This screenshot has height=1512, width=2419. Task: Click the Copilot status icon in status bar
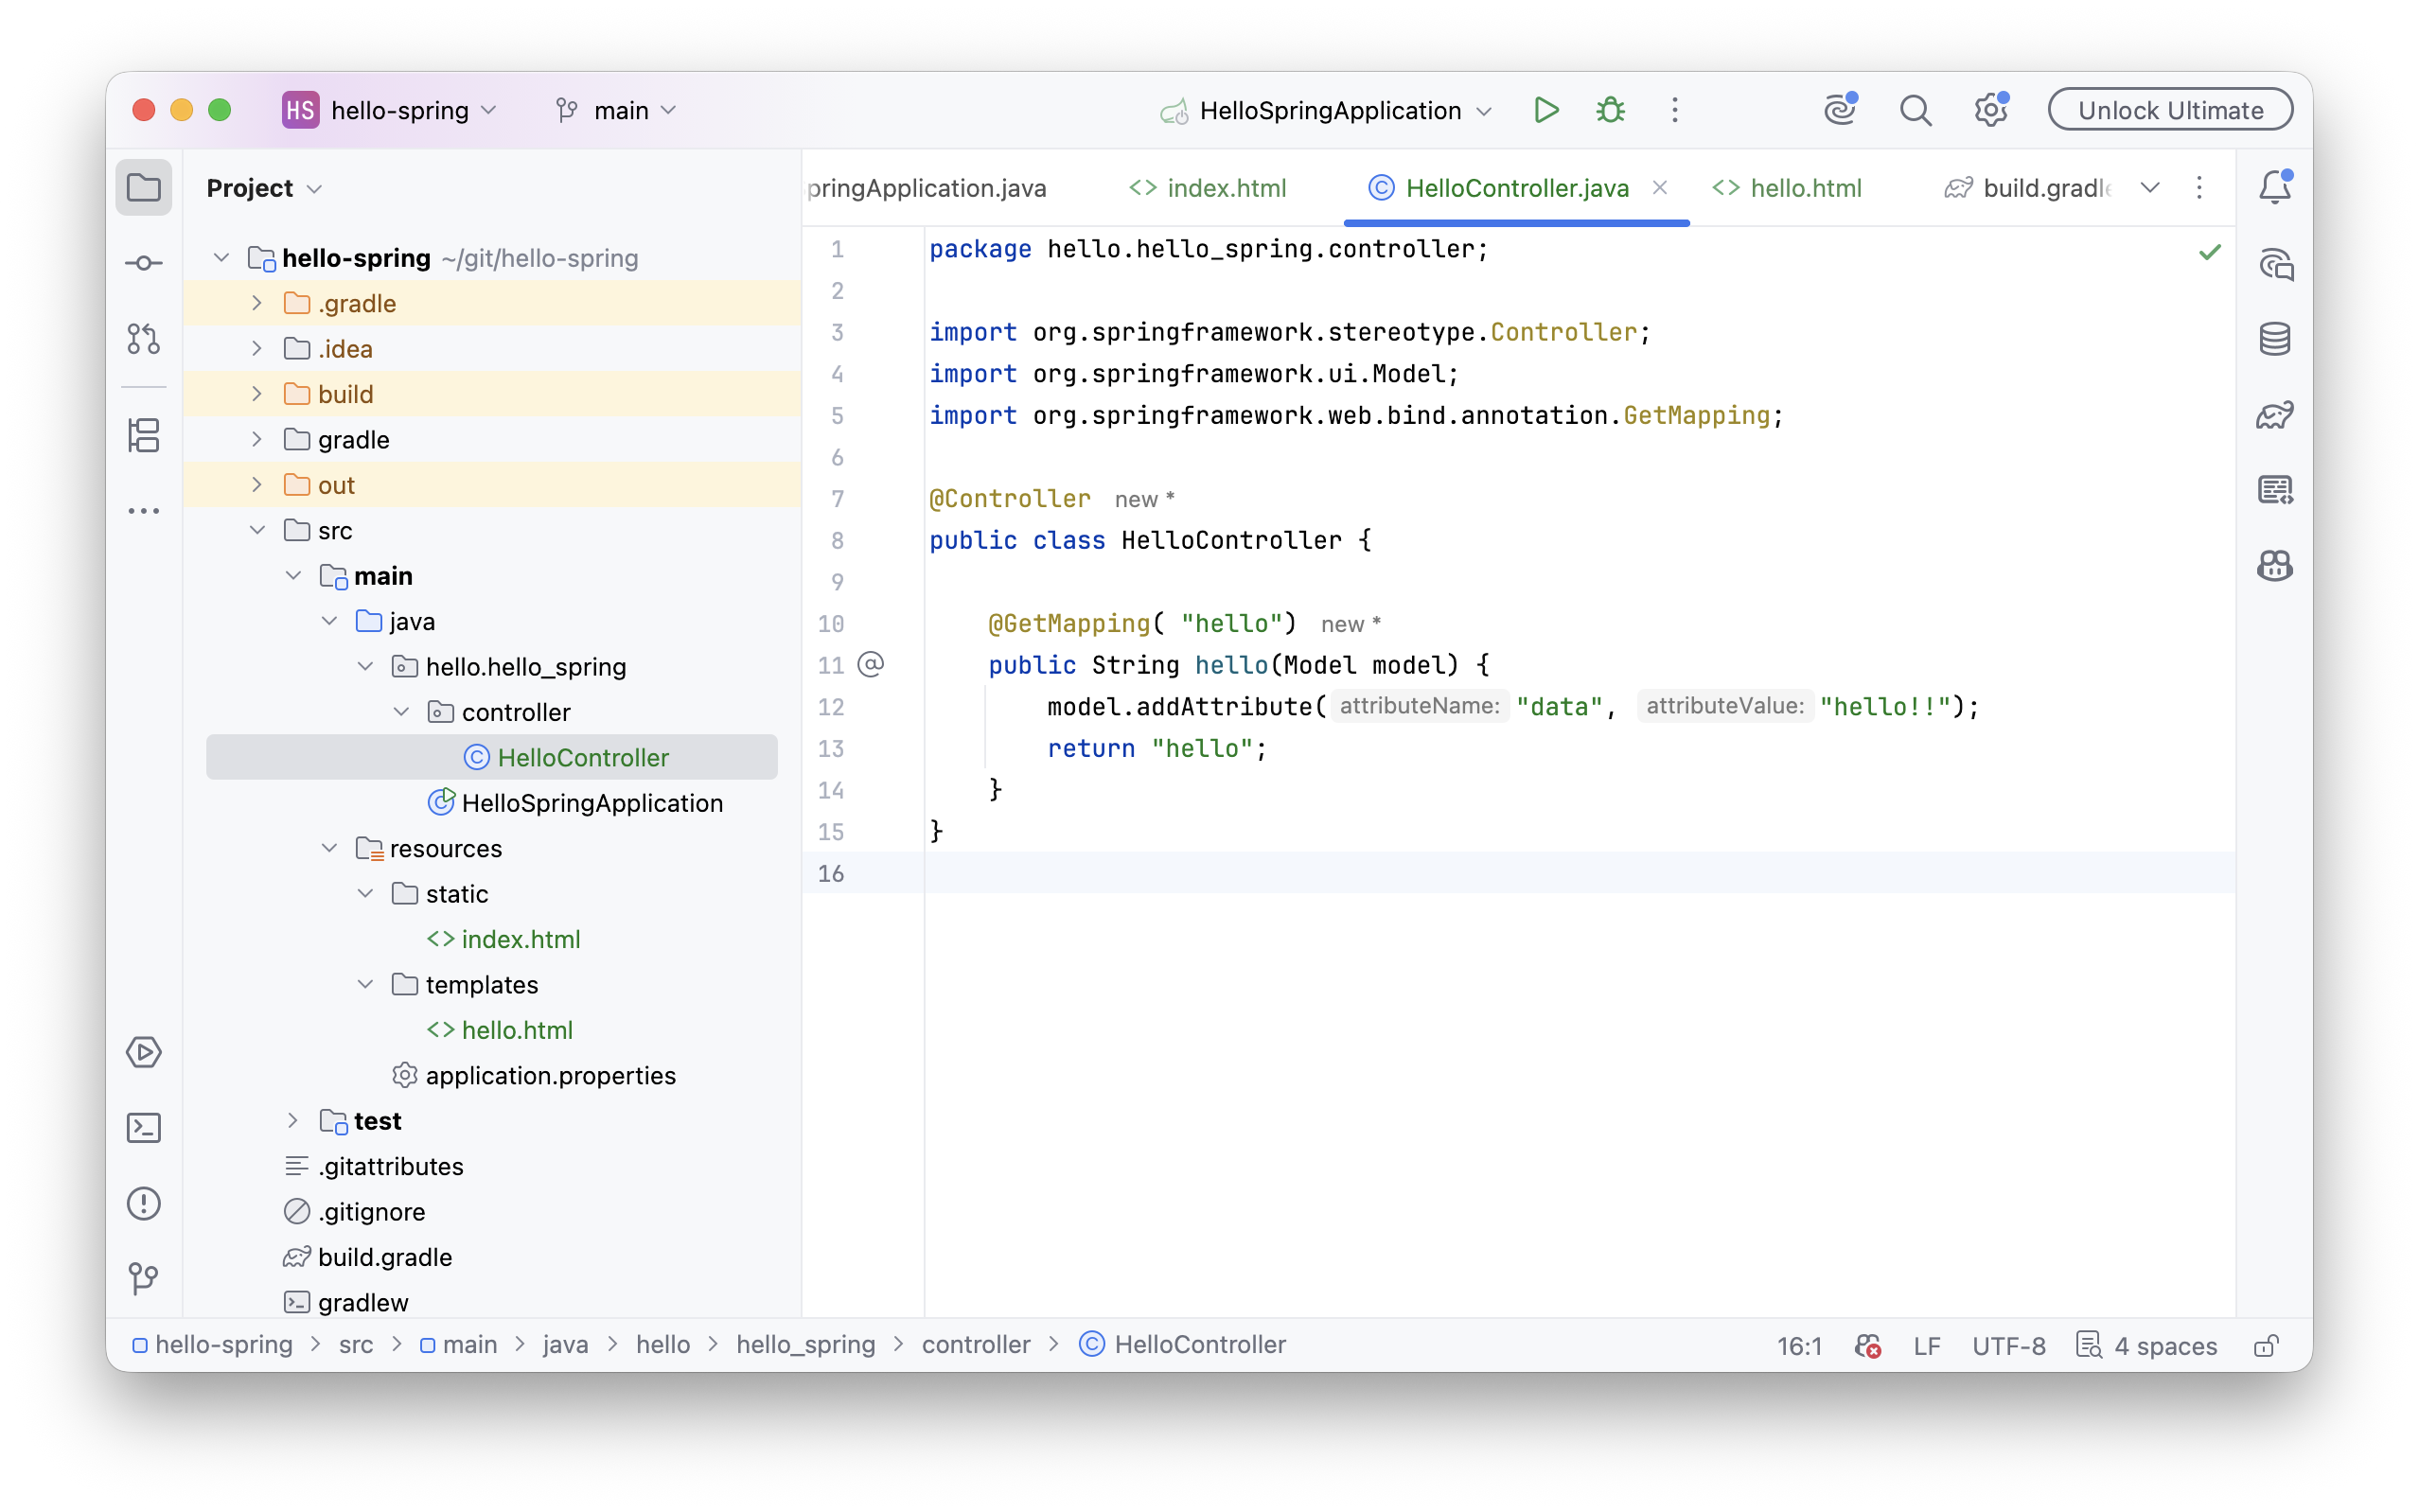(x=1868, y=1345)
